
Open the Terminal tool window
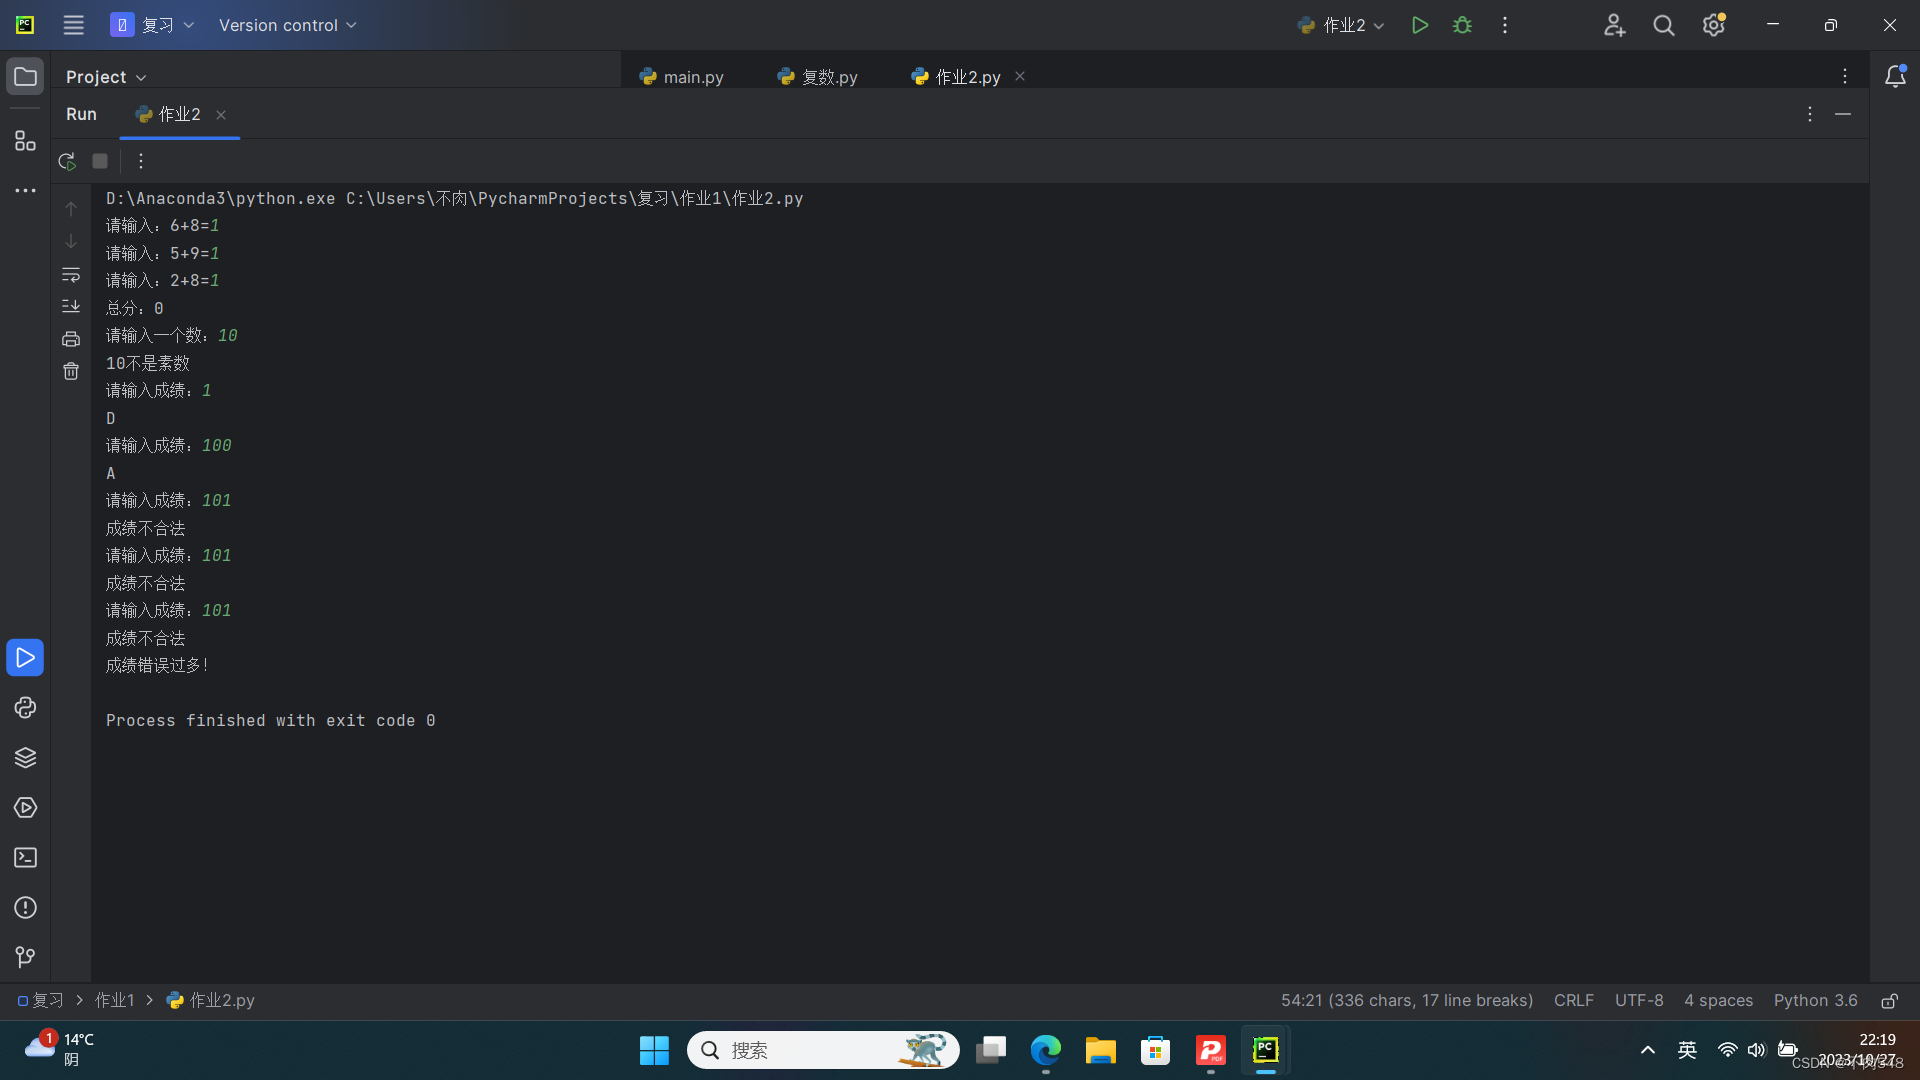tap(25, 858)
